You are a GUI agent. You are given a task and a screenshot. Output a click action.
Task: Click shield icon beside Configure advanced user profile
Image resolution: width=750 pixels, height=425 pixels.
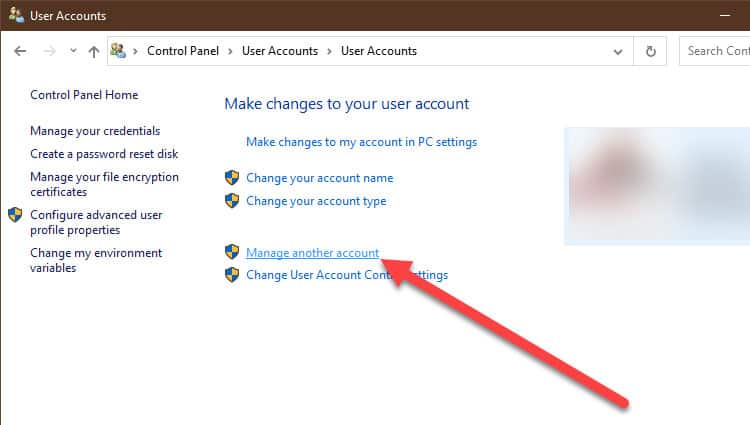pos(15,215)
